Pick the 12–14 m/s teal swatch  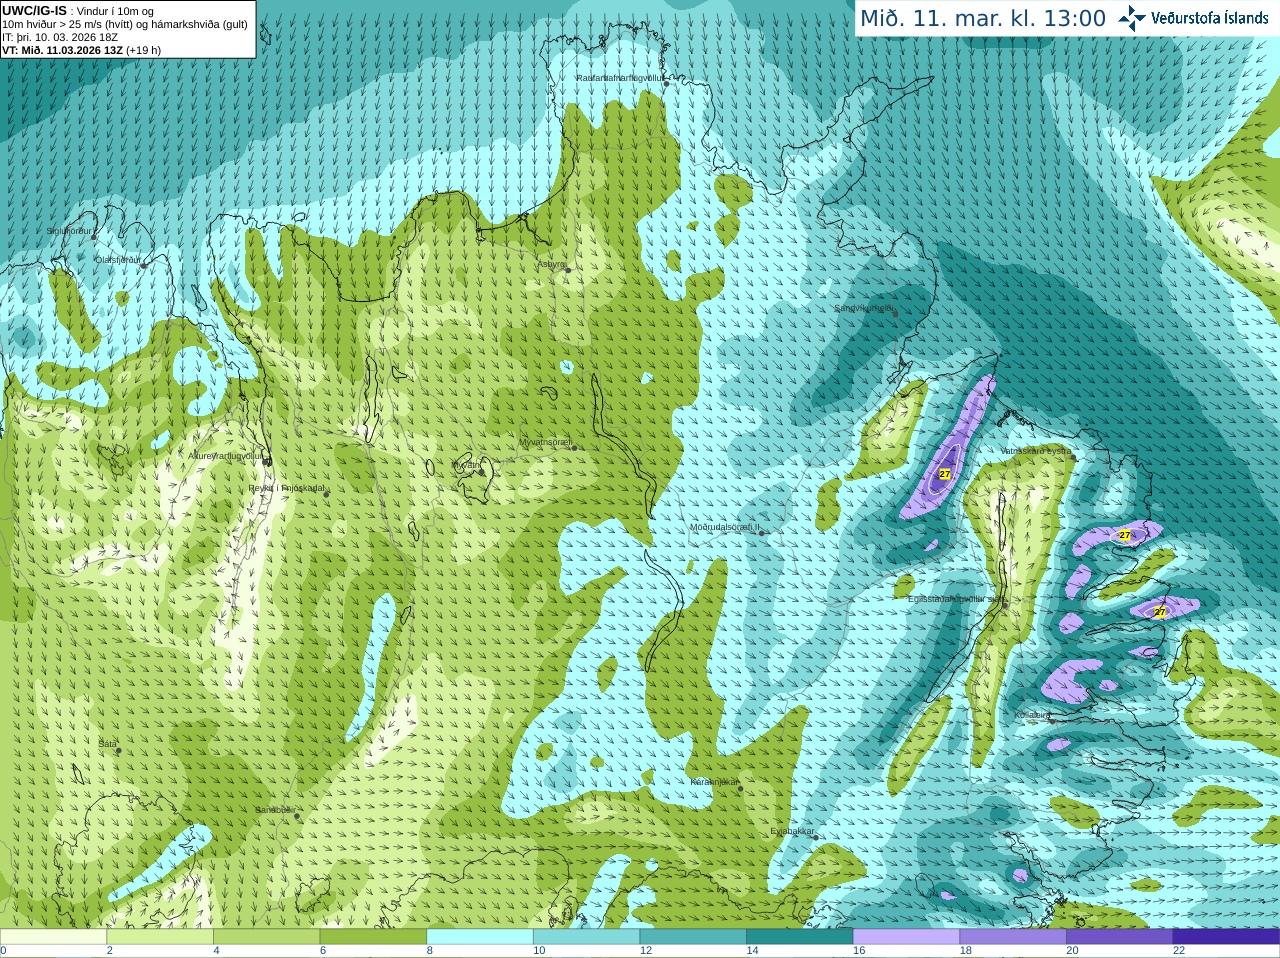[693, 937]
